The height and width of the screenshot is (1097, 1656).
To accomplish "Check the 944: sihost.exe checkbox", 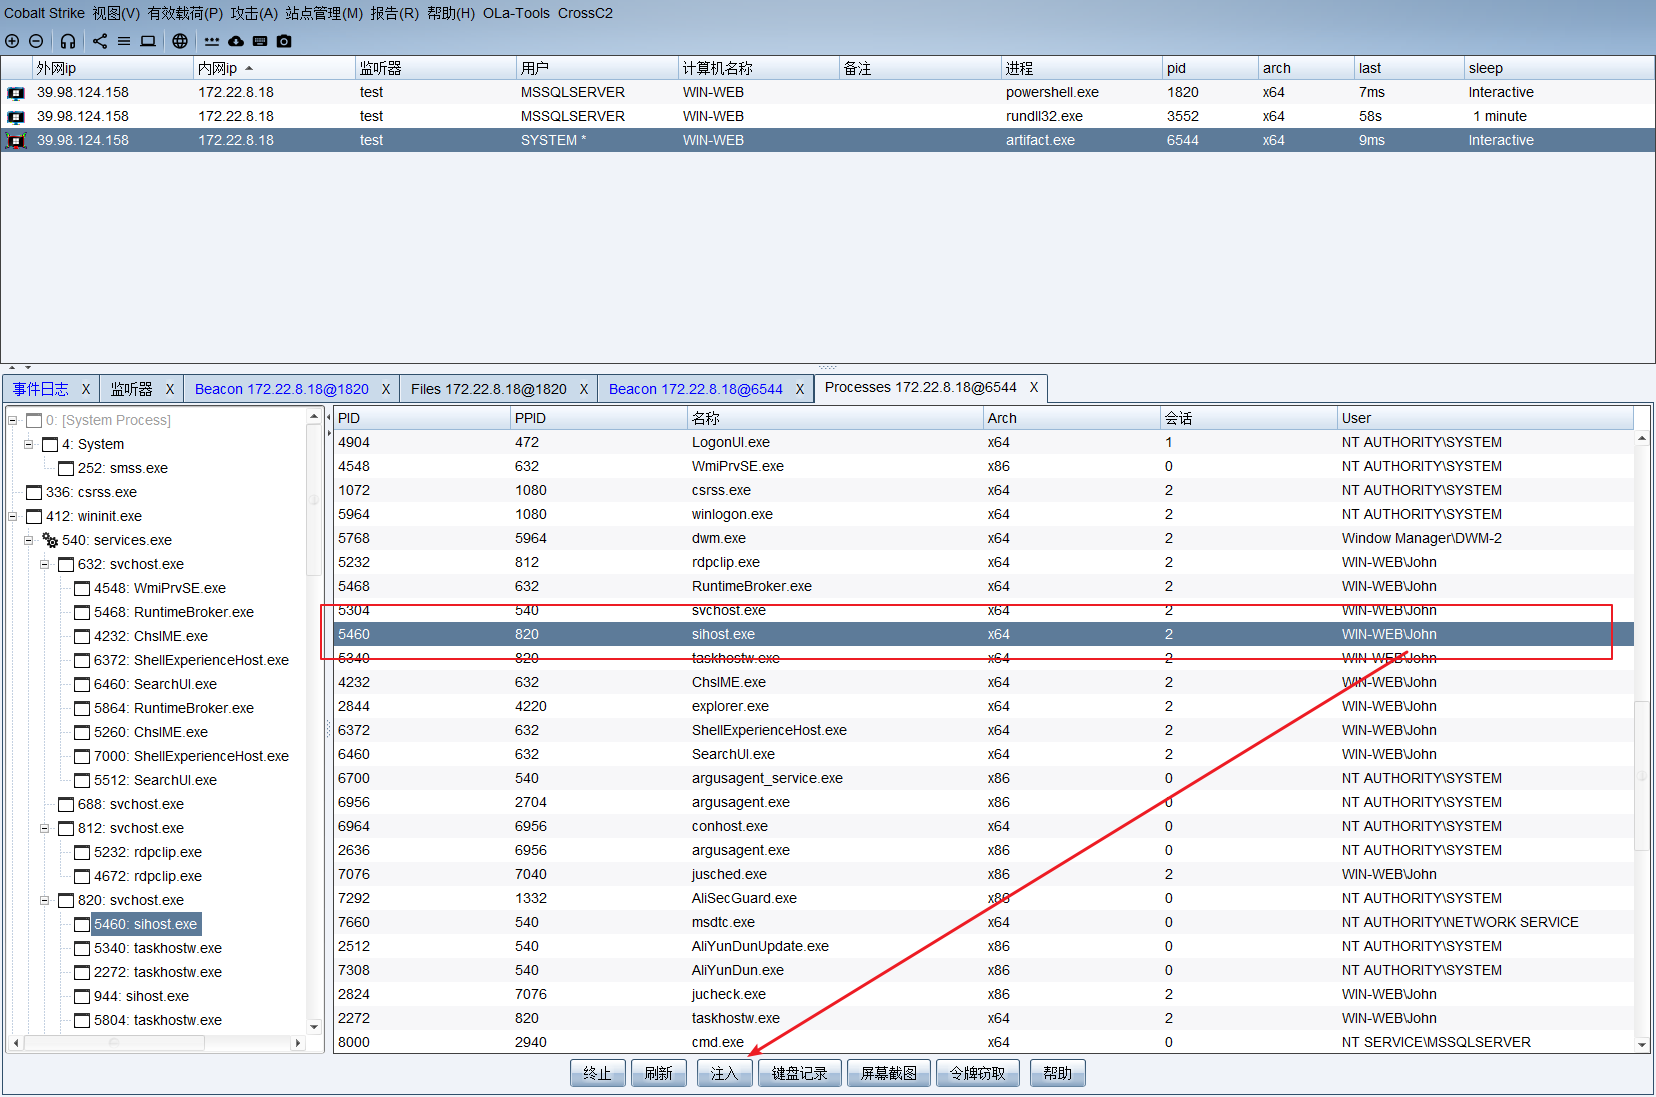I will [x=82, y=996].
